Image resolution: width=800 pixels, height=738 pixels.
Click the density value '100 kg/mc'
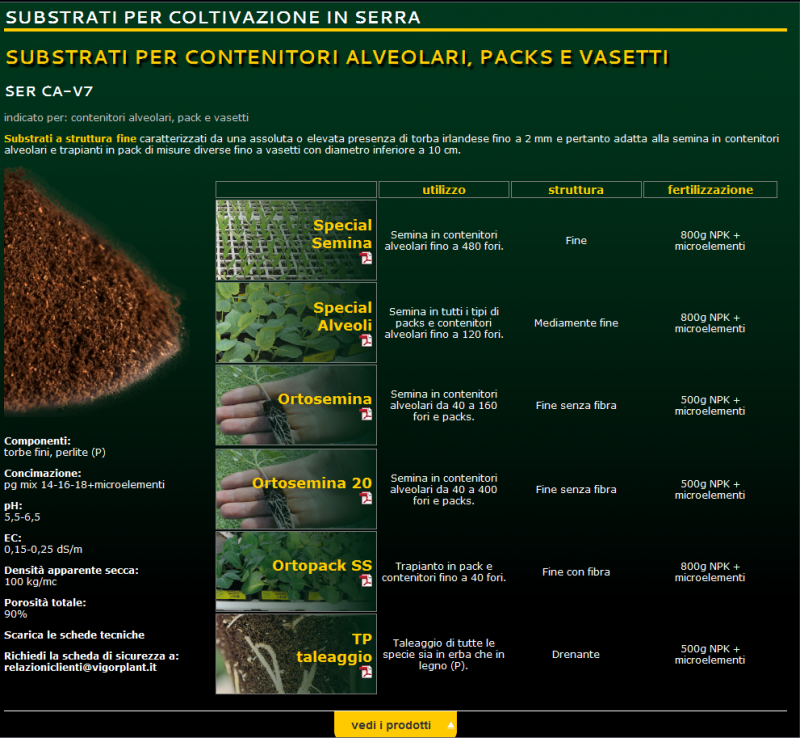click(x=31, y=581)
